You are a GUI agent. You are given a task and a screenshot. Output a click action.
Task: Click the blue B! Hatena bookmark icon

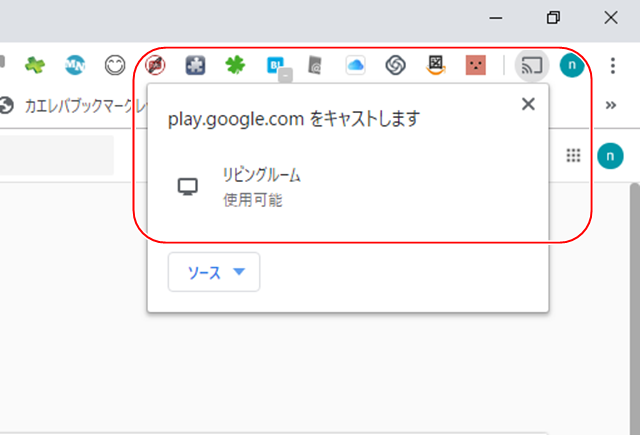point(276,66)
